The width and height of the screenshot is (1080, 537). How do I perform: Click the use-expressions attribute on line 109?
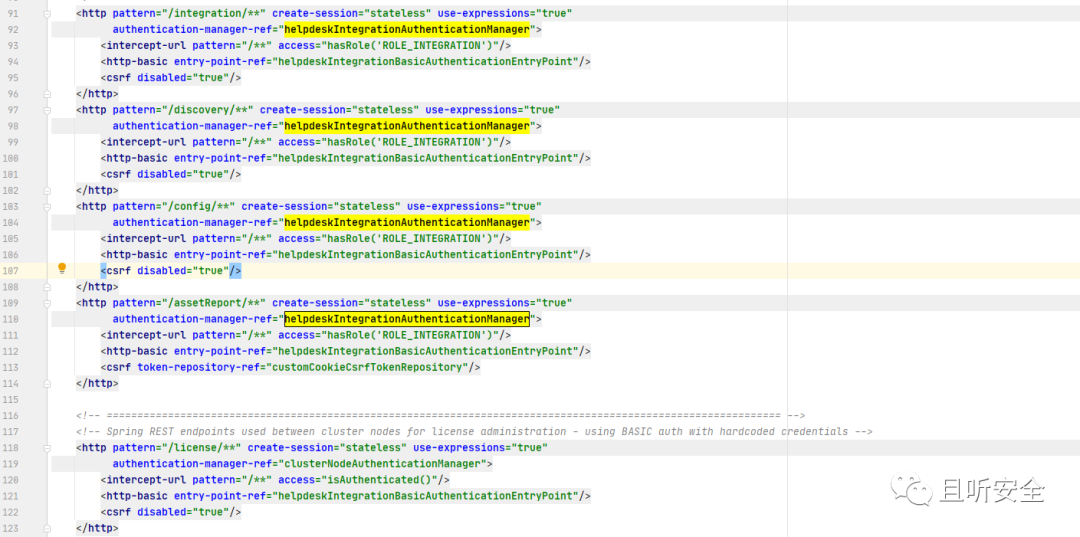pyautogui.click(x=506, y=302)
